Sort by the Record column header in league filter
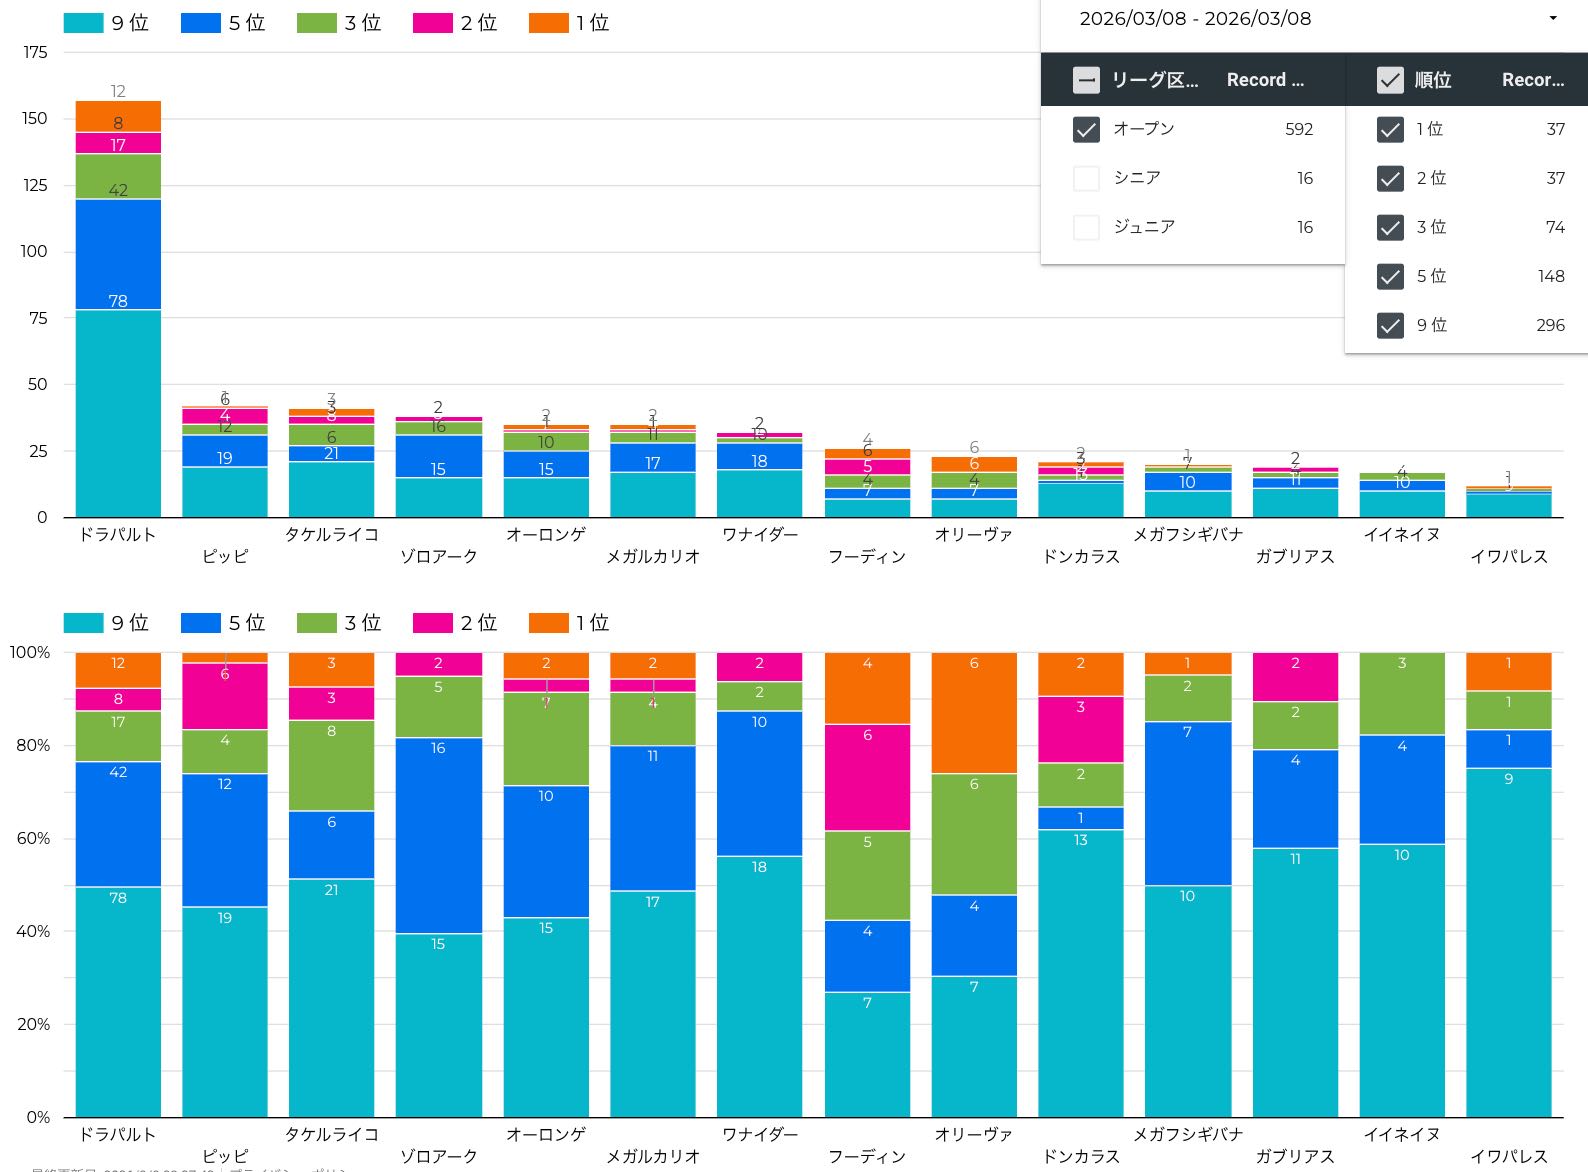The image size is (1588, 1172). point(1265,80)
